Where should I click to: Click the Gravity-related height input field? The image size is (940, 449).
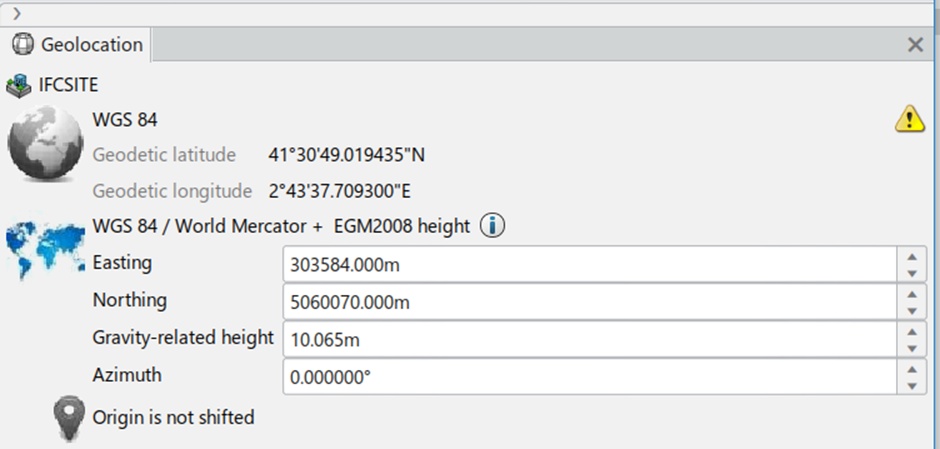(x=590, y=340)
